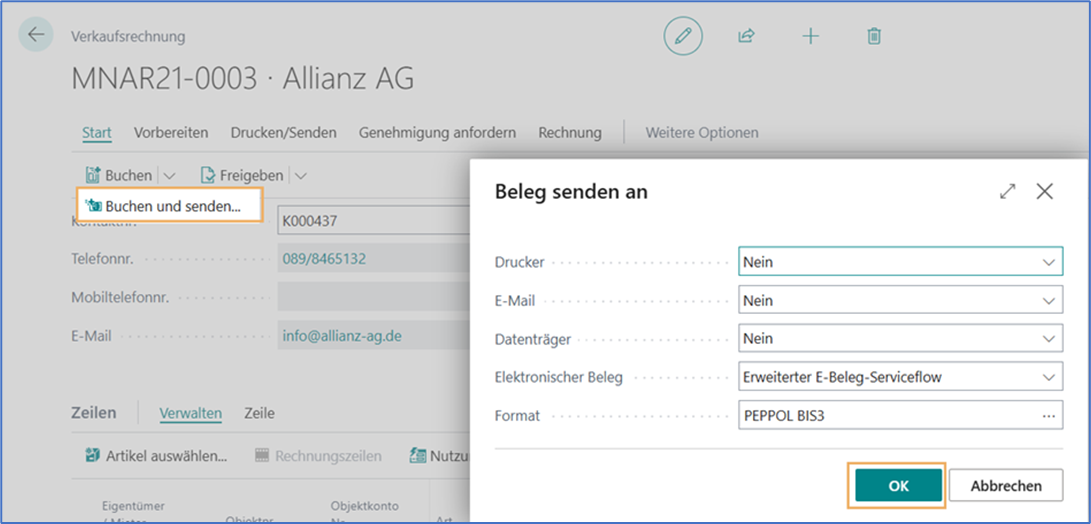Click Artikel auswählen... action
1091x524 pixels.
[x=157, y=456]
